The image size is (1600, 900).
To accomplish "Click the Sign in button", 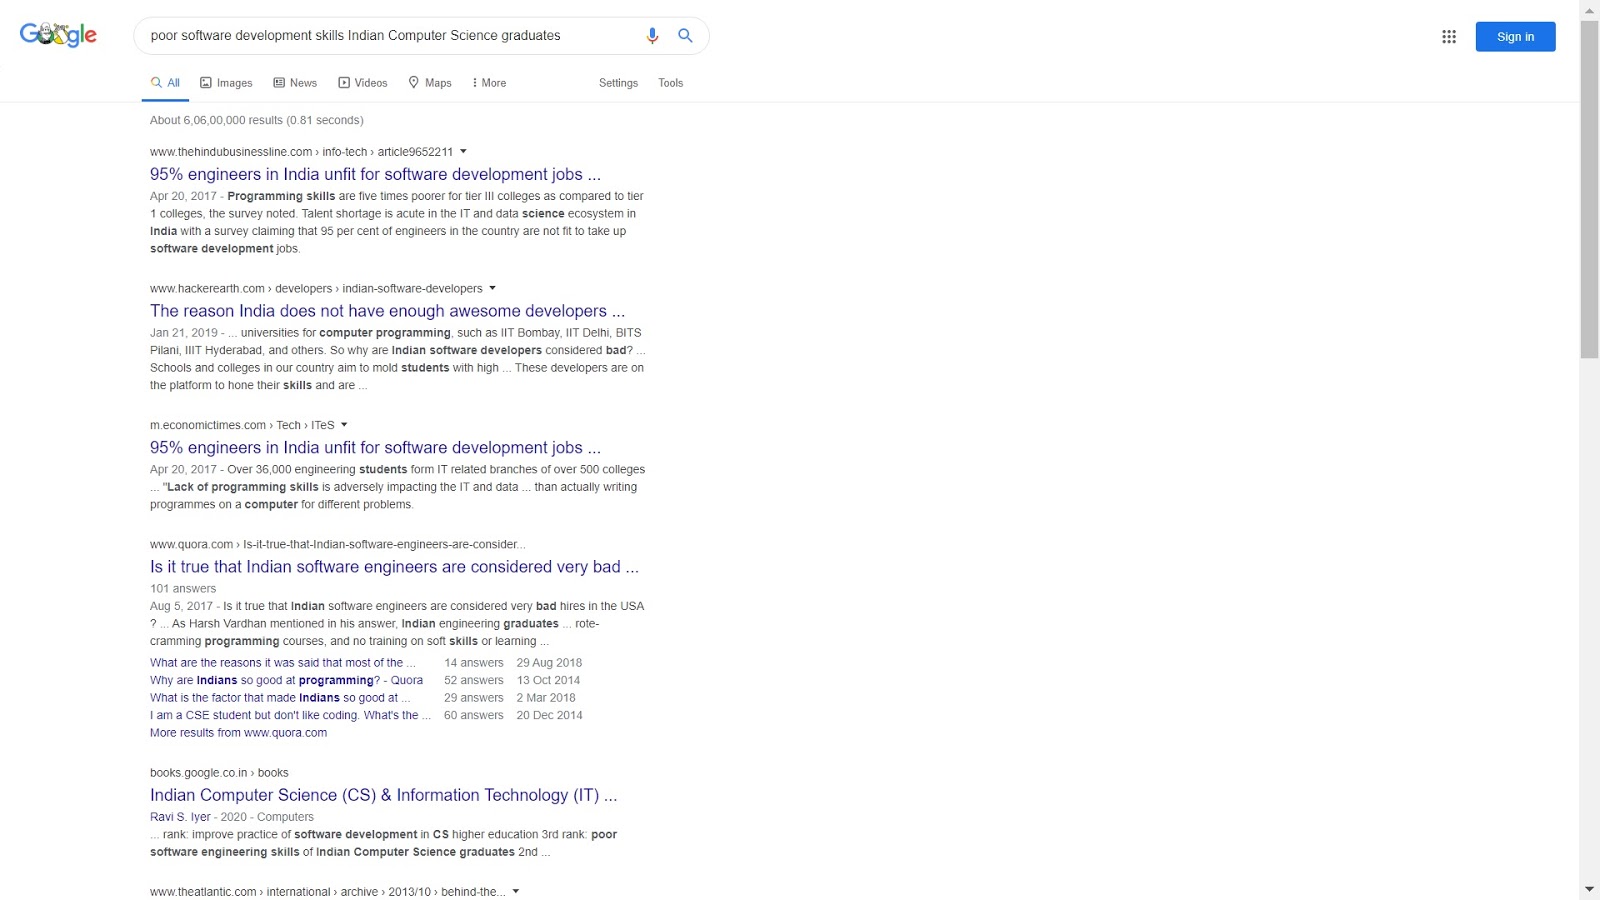I will 1515,36.
